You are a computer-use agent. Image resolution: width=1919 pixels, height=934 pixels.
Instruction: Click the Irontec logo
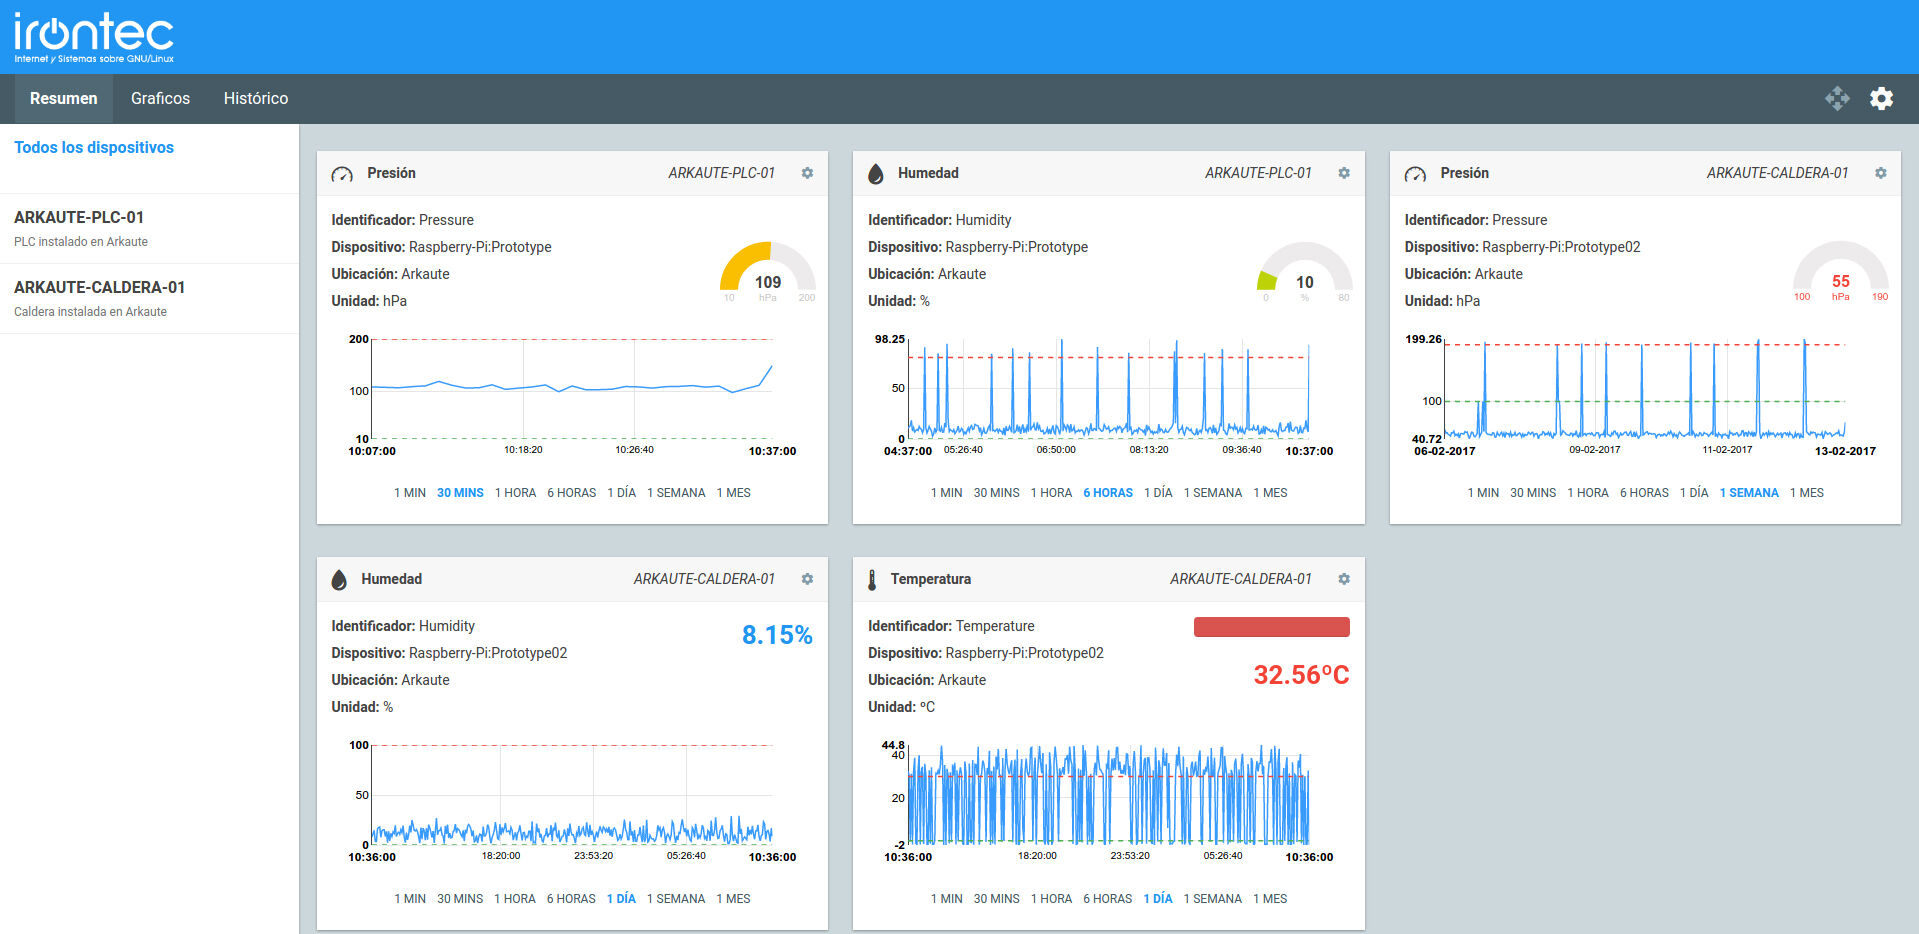coord(94,37)
